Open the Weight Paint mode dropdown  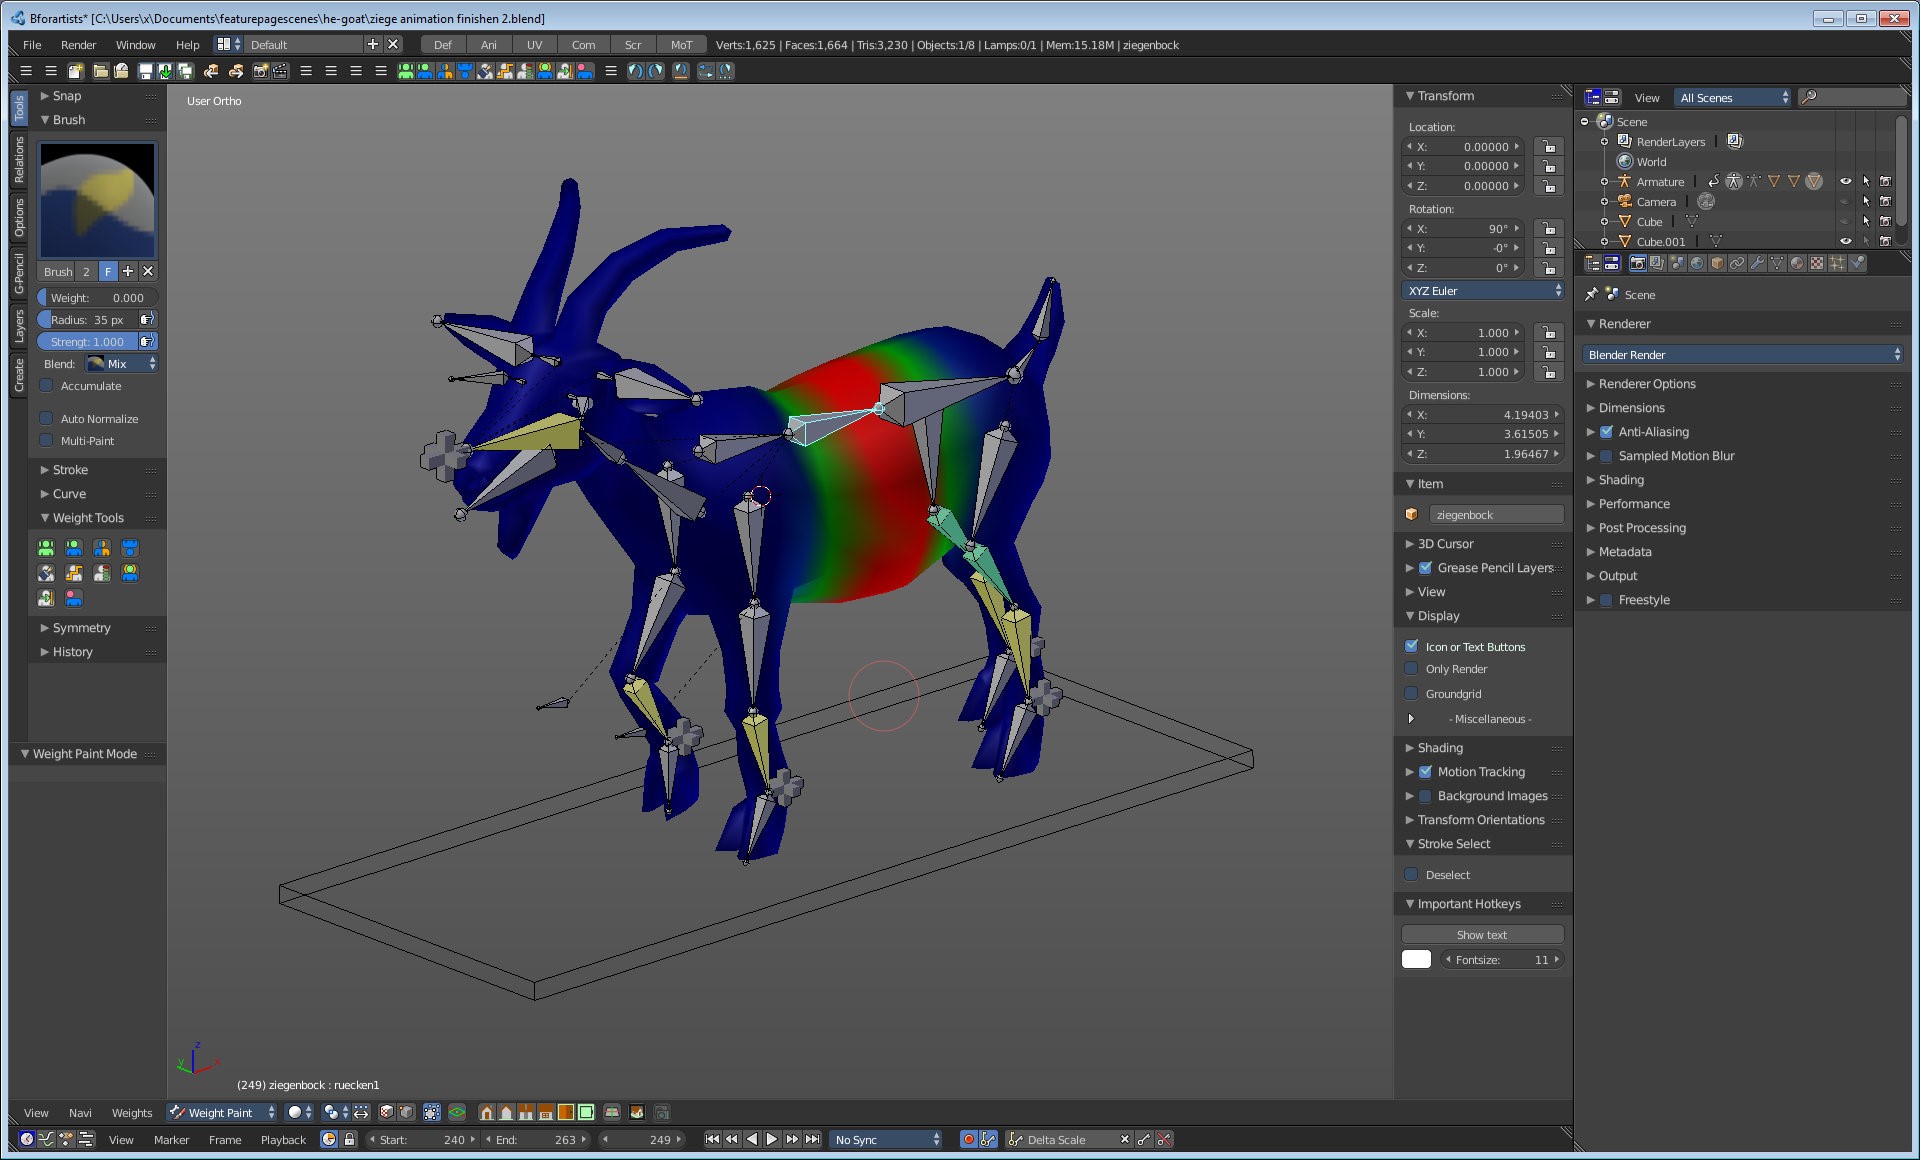click(x=222, y=1112)
